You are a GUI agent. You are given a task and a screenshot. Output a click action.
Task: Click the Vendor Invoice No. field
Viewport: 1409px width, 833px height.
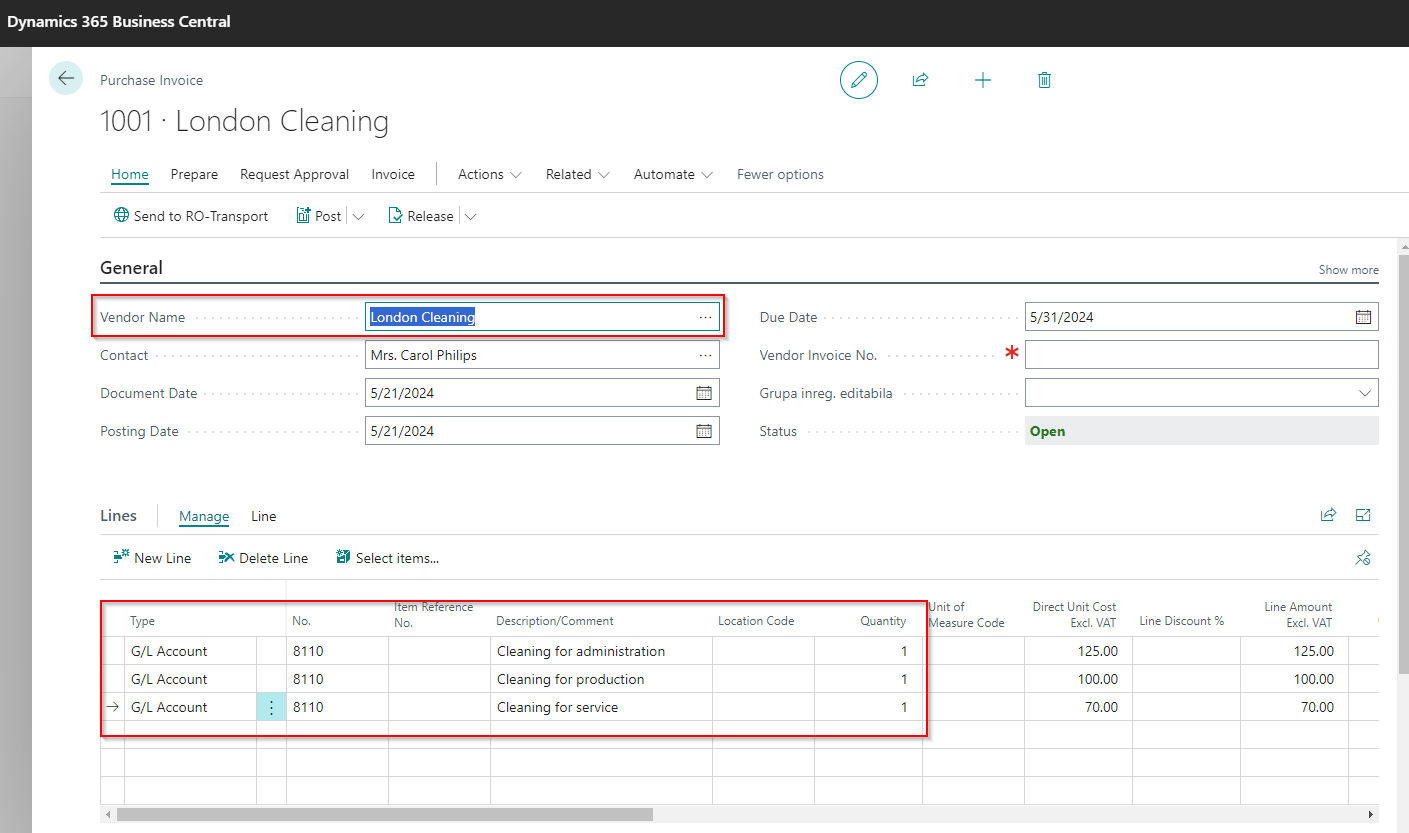click(1202, 355)
